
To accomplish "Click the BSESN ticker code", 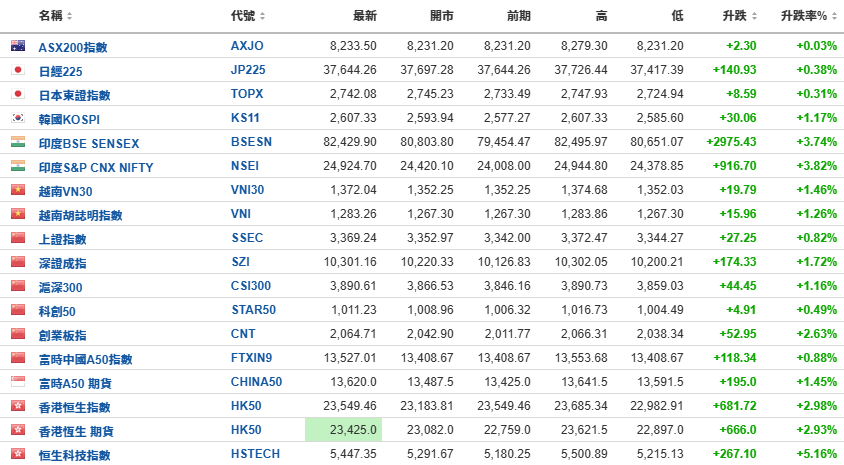I will point(251,142).
